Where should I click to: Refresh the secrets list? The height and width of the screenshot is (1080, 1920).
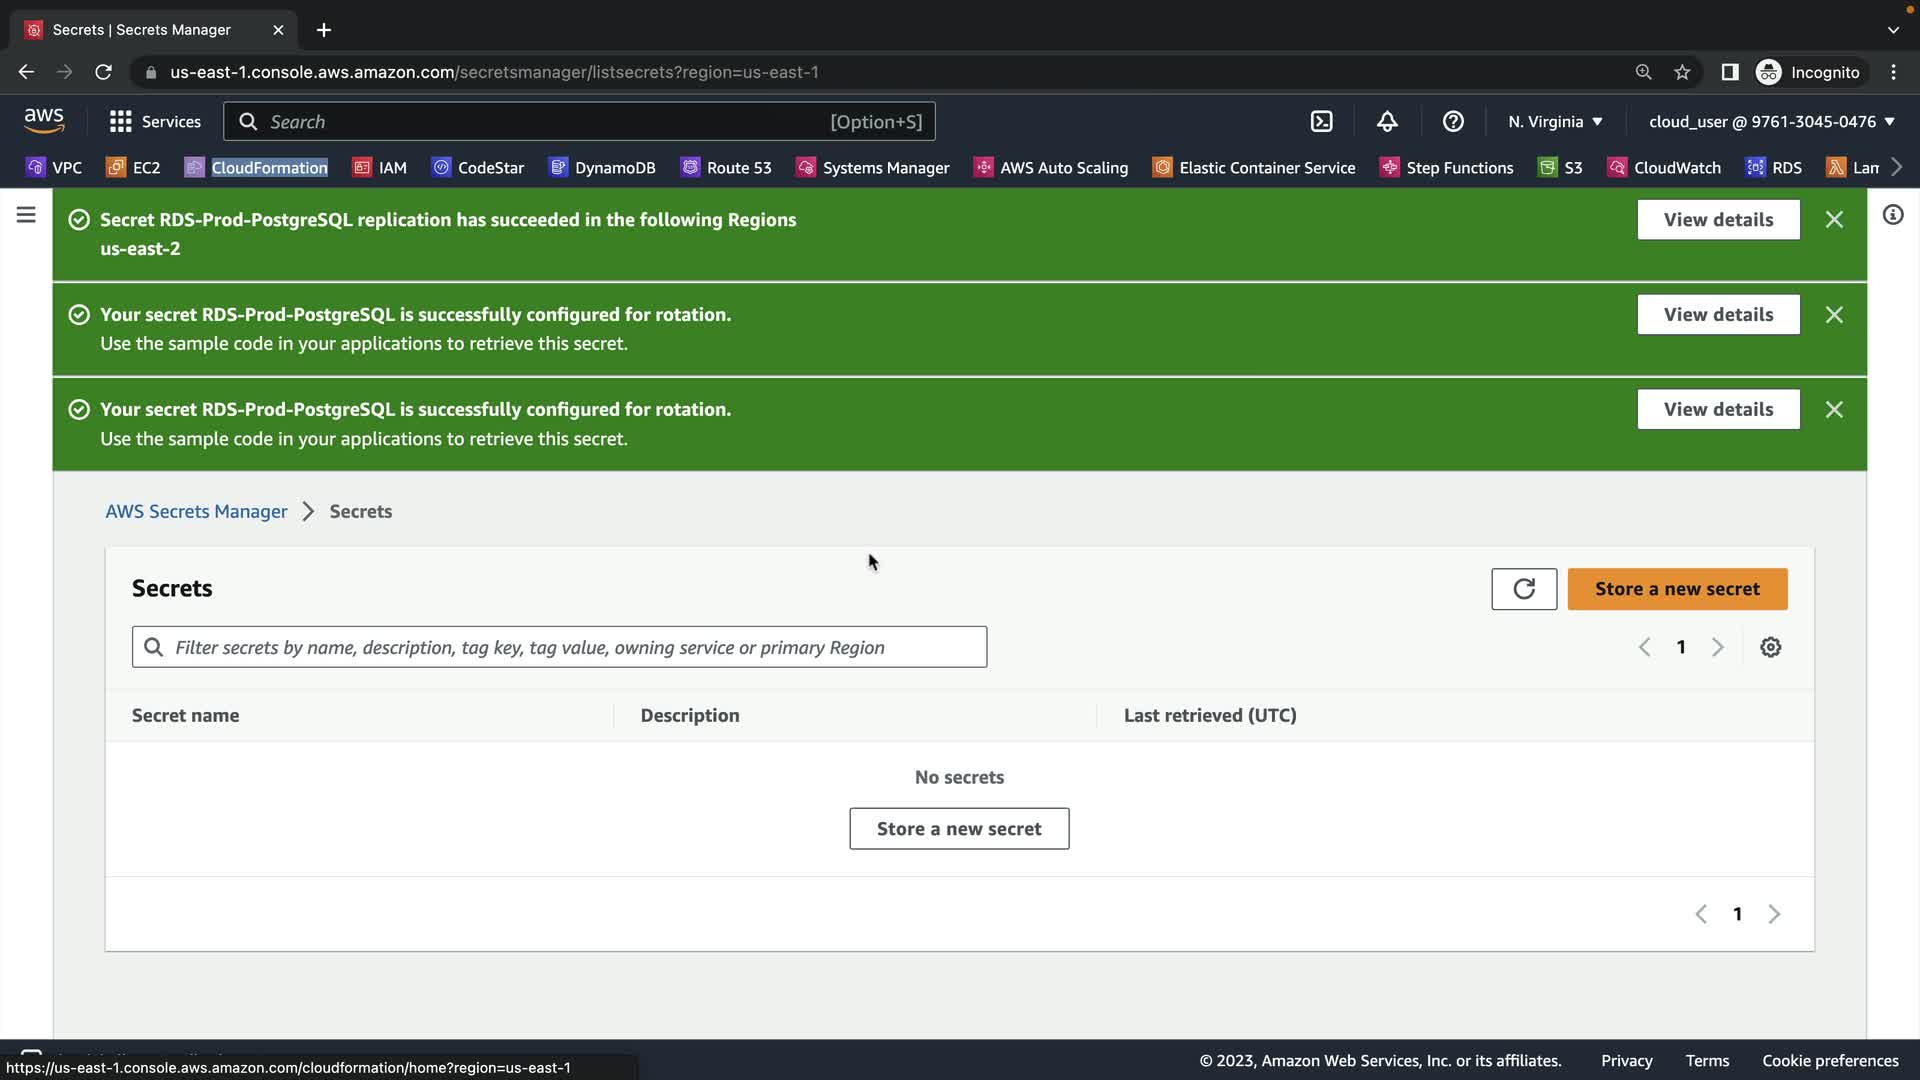tap(1523, 589)
